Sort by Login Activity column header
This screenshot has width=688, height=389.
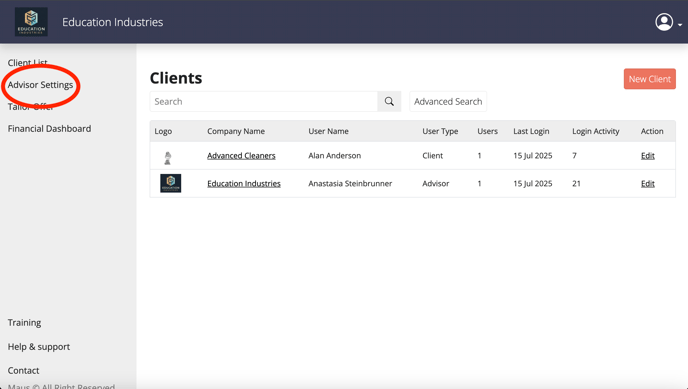pyautogui.click(x=595, y=131)
